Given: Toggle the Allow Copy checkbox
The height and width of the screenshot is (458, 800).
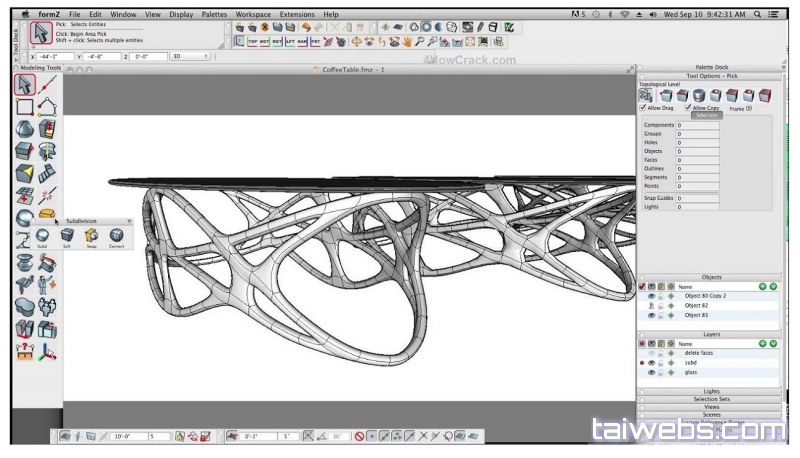Looking at the screenshot, I should (x=689, y=107).
